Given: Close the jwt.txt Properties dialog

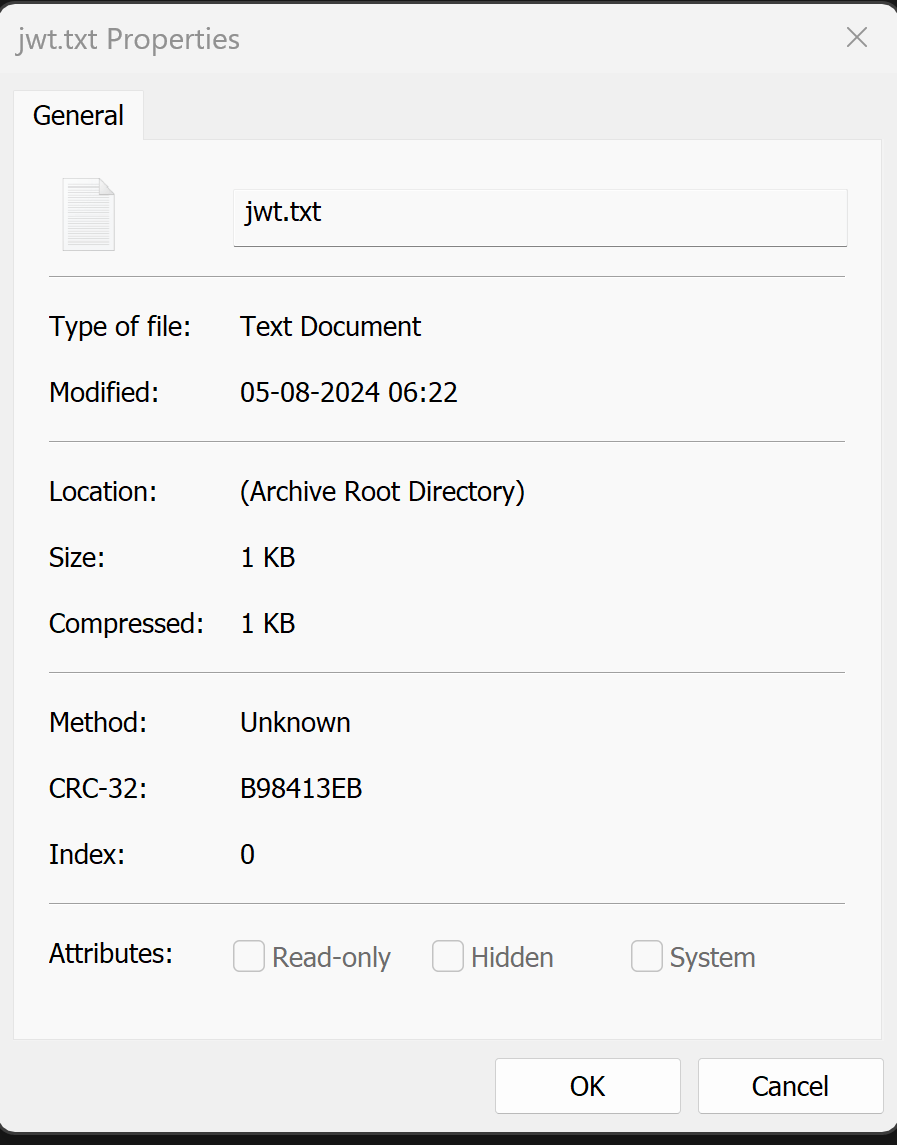Looking at the screenshot, I should (856, 37).
